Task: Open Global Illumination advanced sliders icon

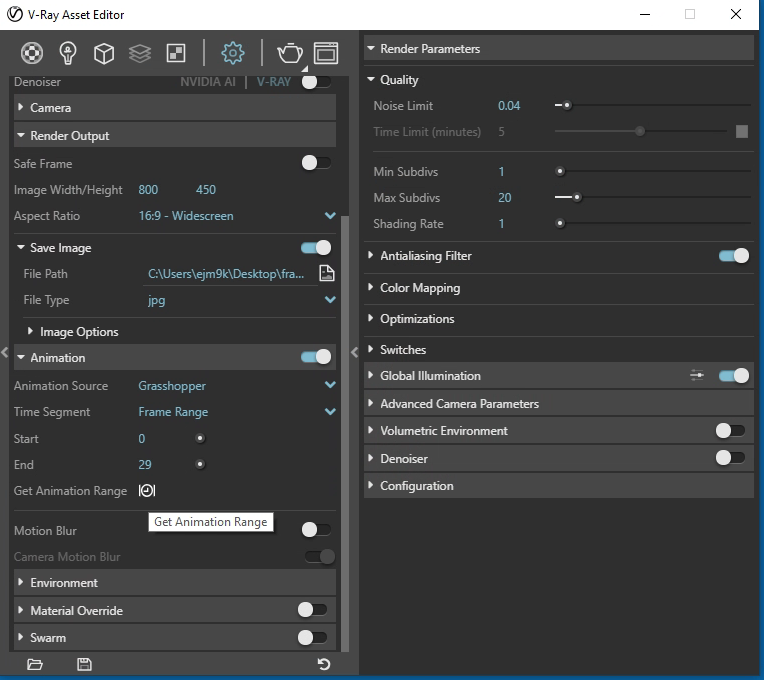Action: tap(697, 375)
